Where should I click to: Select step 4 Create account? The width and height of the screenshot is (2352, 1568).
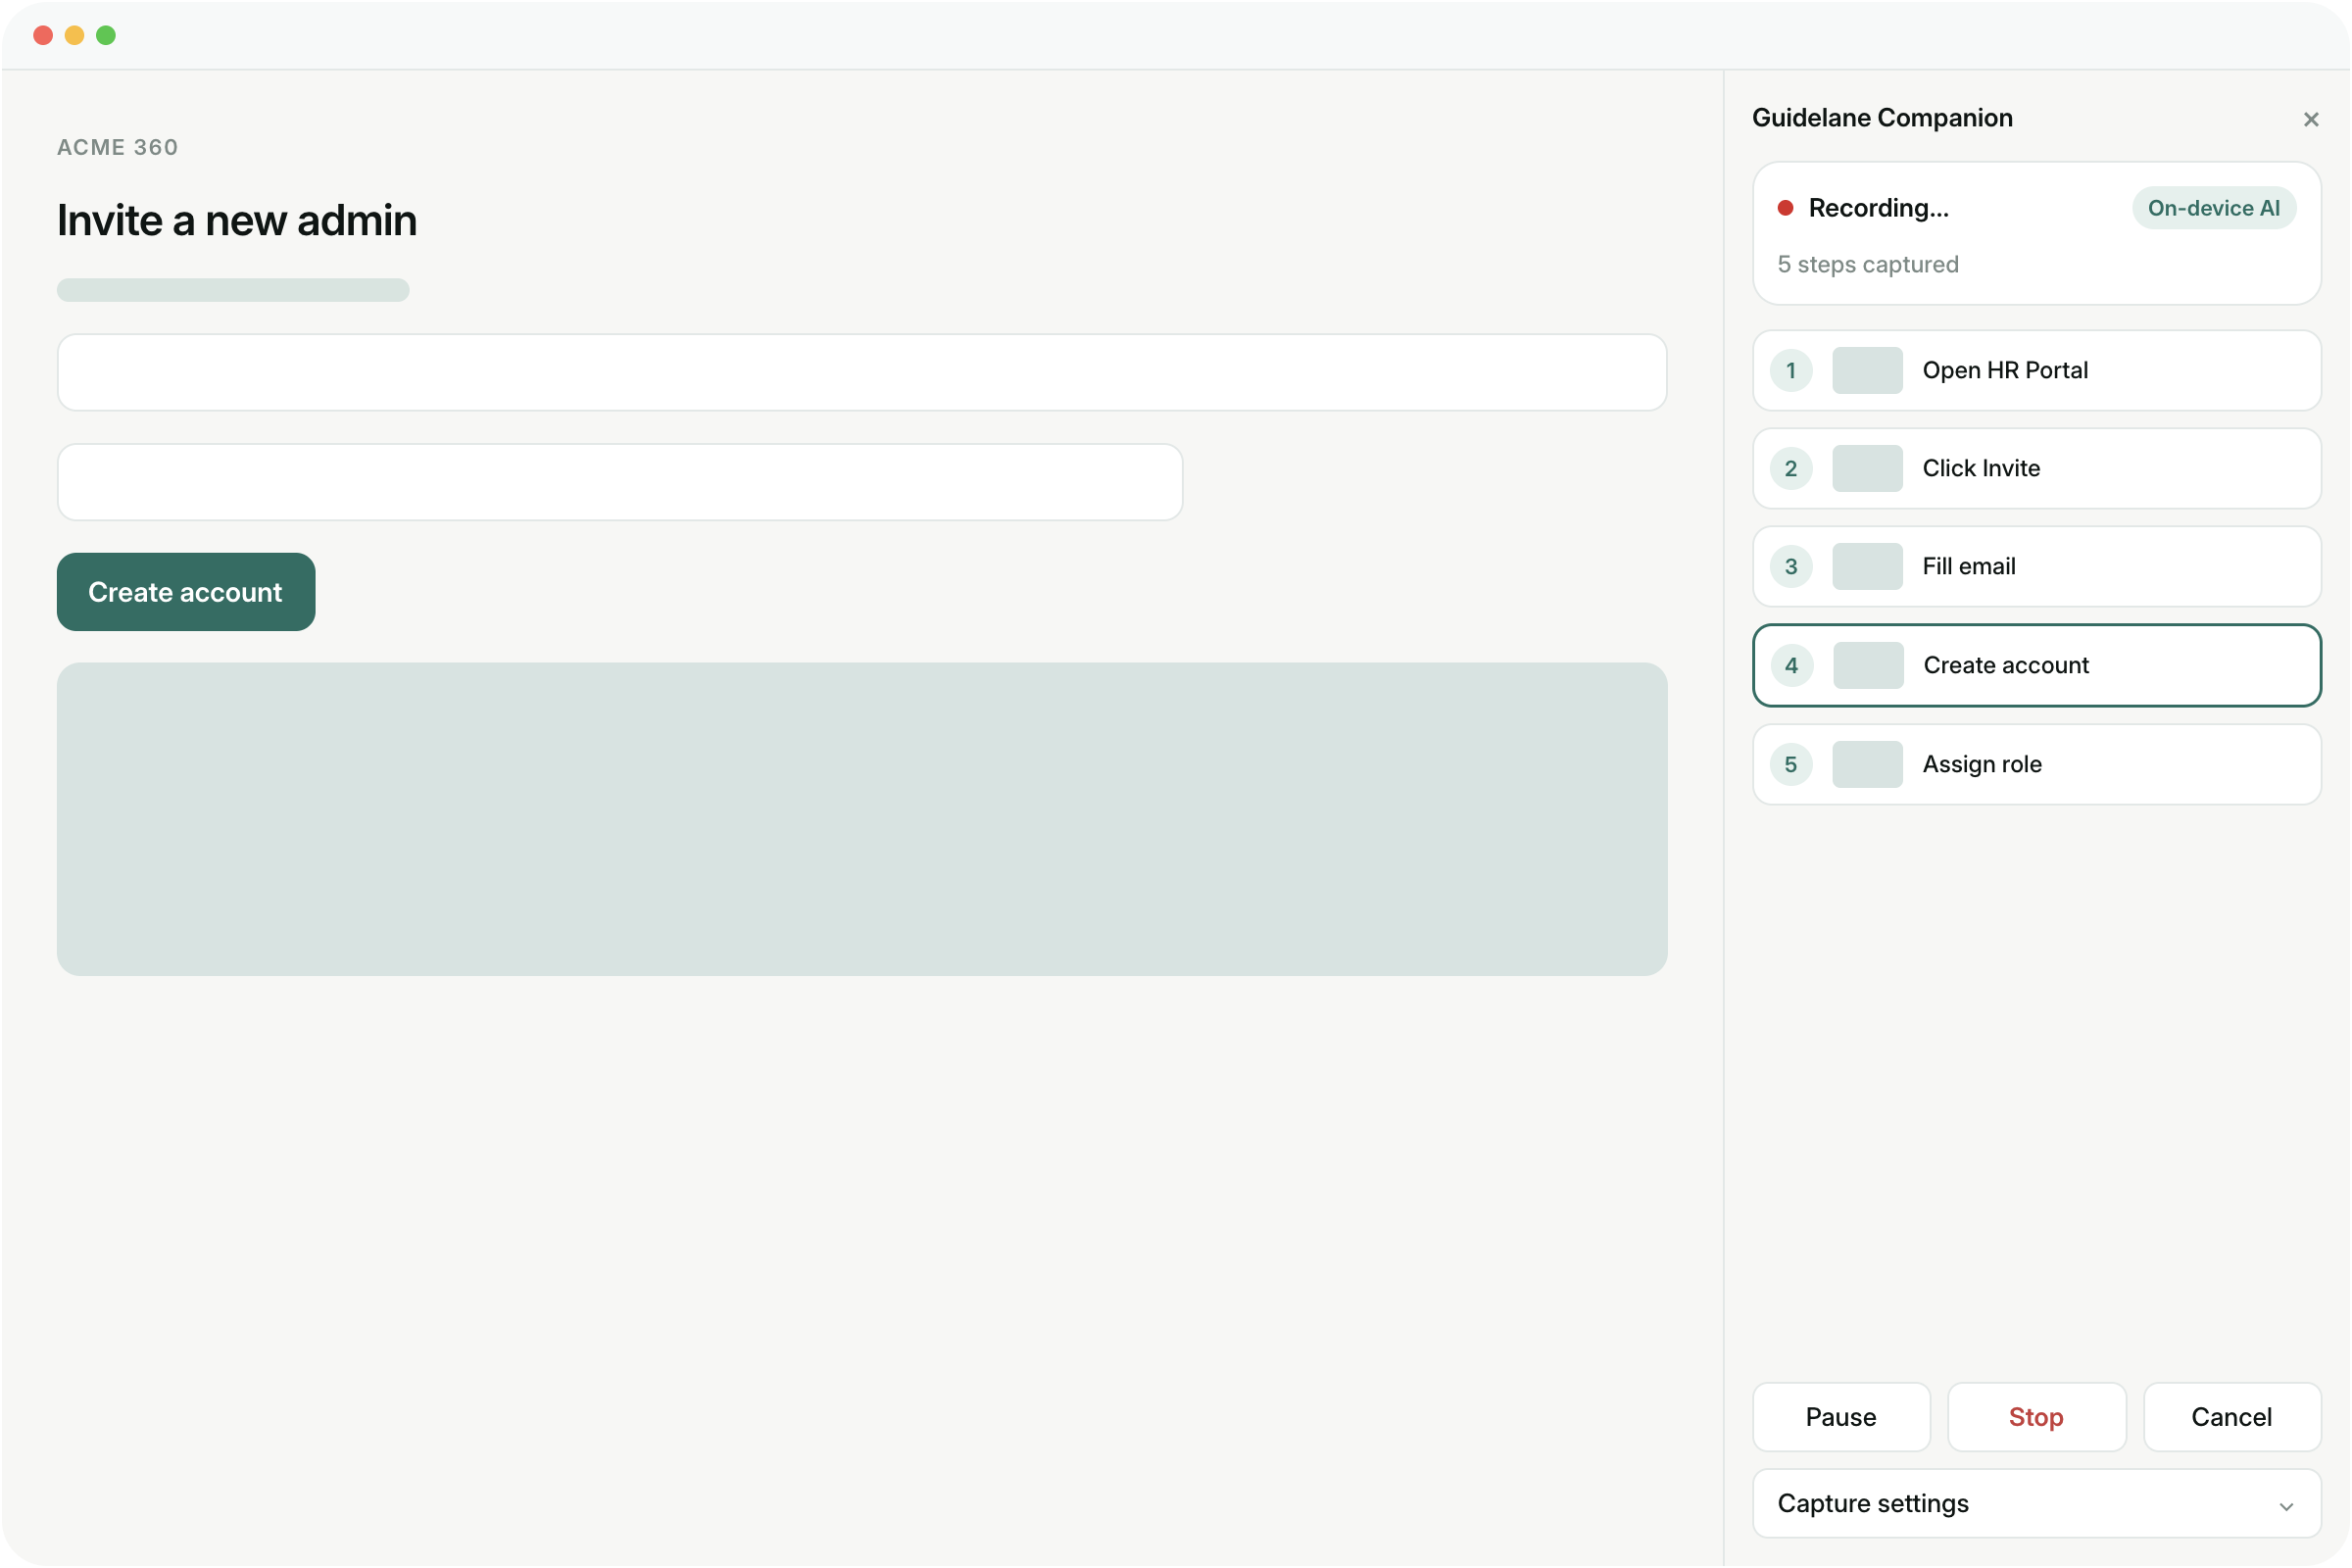tap(2036, 665)
